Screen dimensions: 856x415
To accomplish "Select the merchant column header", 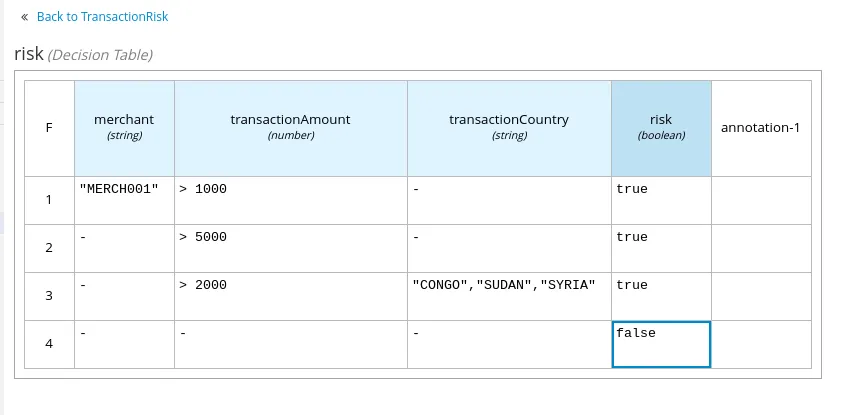I will (124, 128).
